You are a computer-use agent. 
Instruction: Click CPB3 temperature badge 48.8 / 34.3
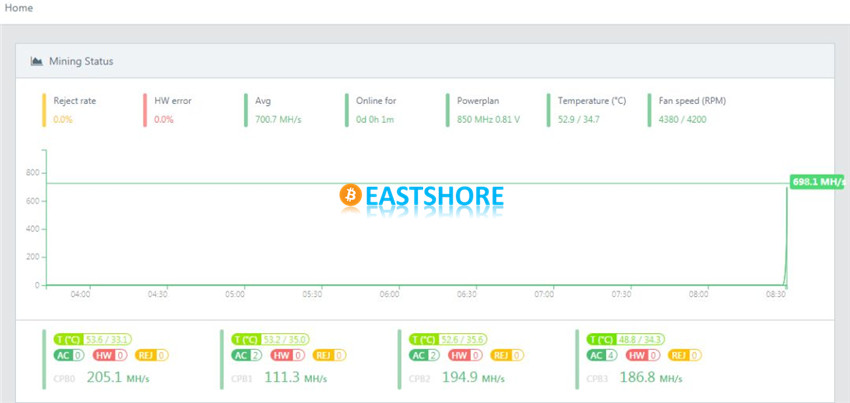click(x=626, y=340)
